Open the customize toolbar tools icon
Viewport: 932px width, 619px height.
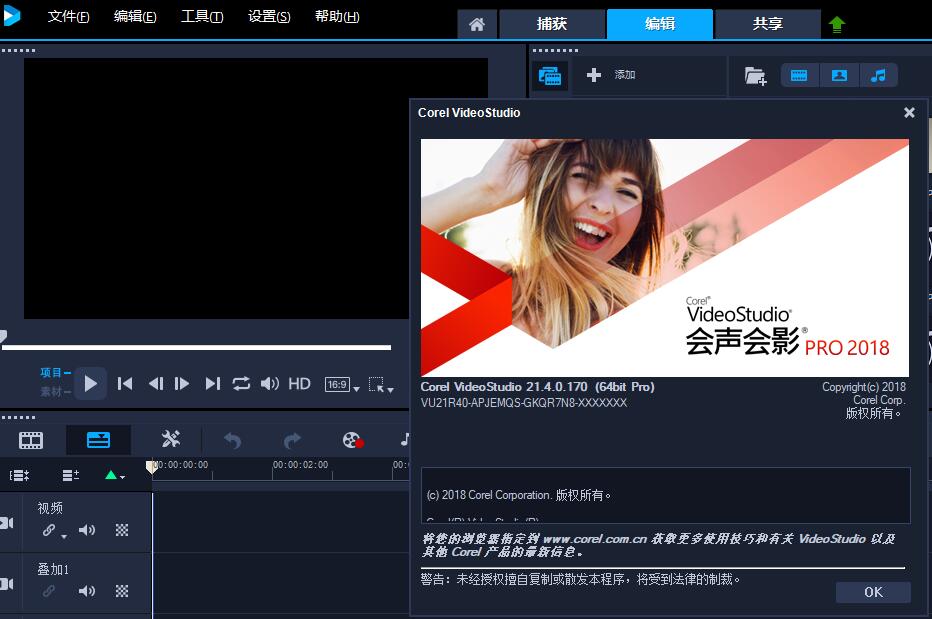[x=171, y=439]
